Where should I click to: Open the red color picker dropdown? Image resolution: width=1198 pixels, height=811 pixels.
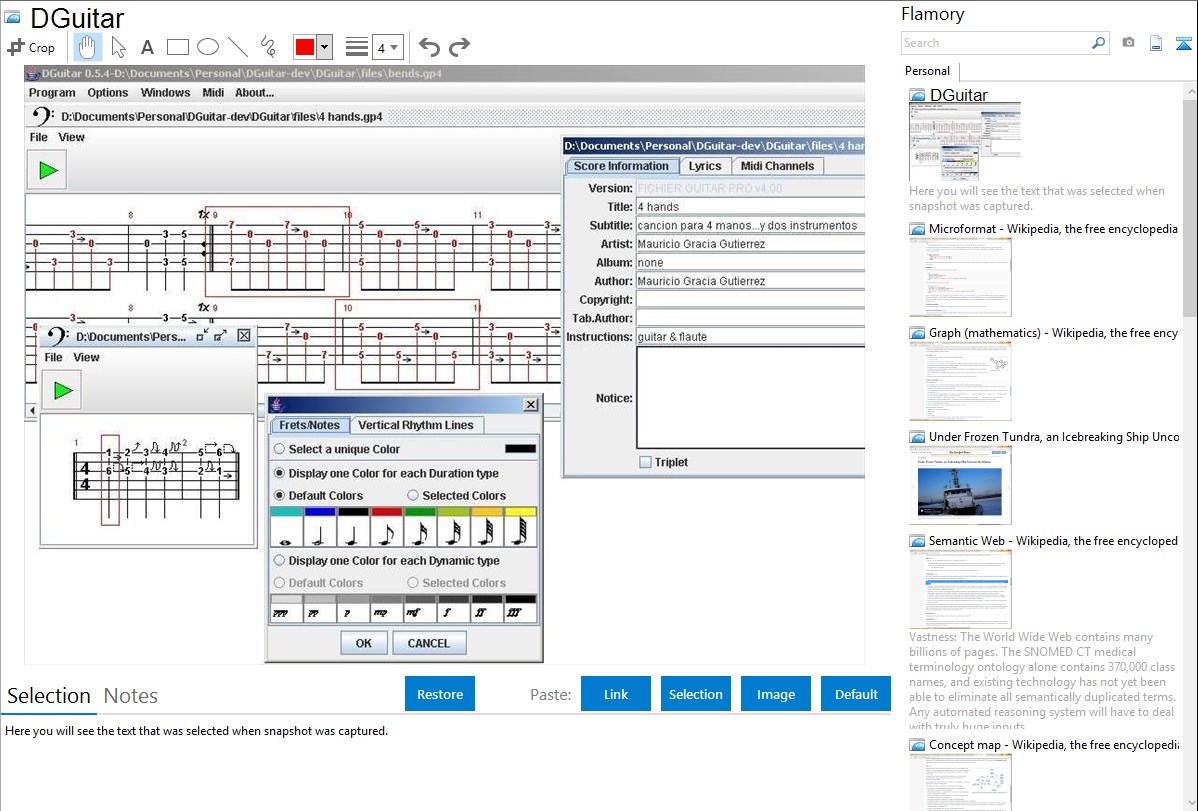pos(324,47)
